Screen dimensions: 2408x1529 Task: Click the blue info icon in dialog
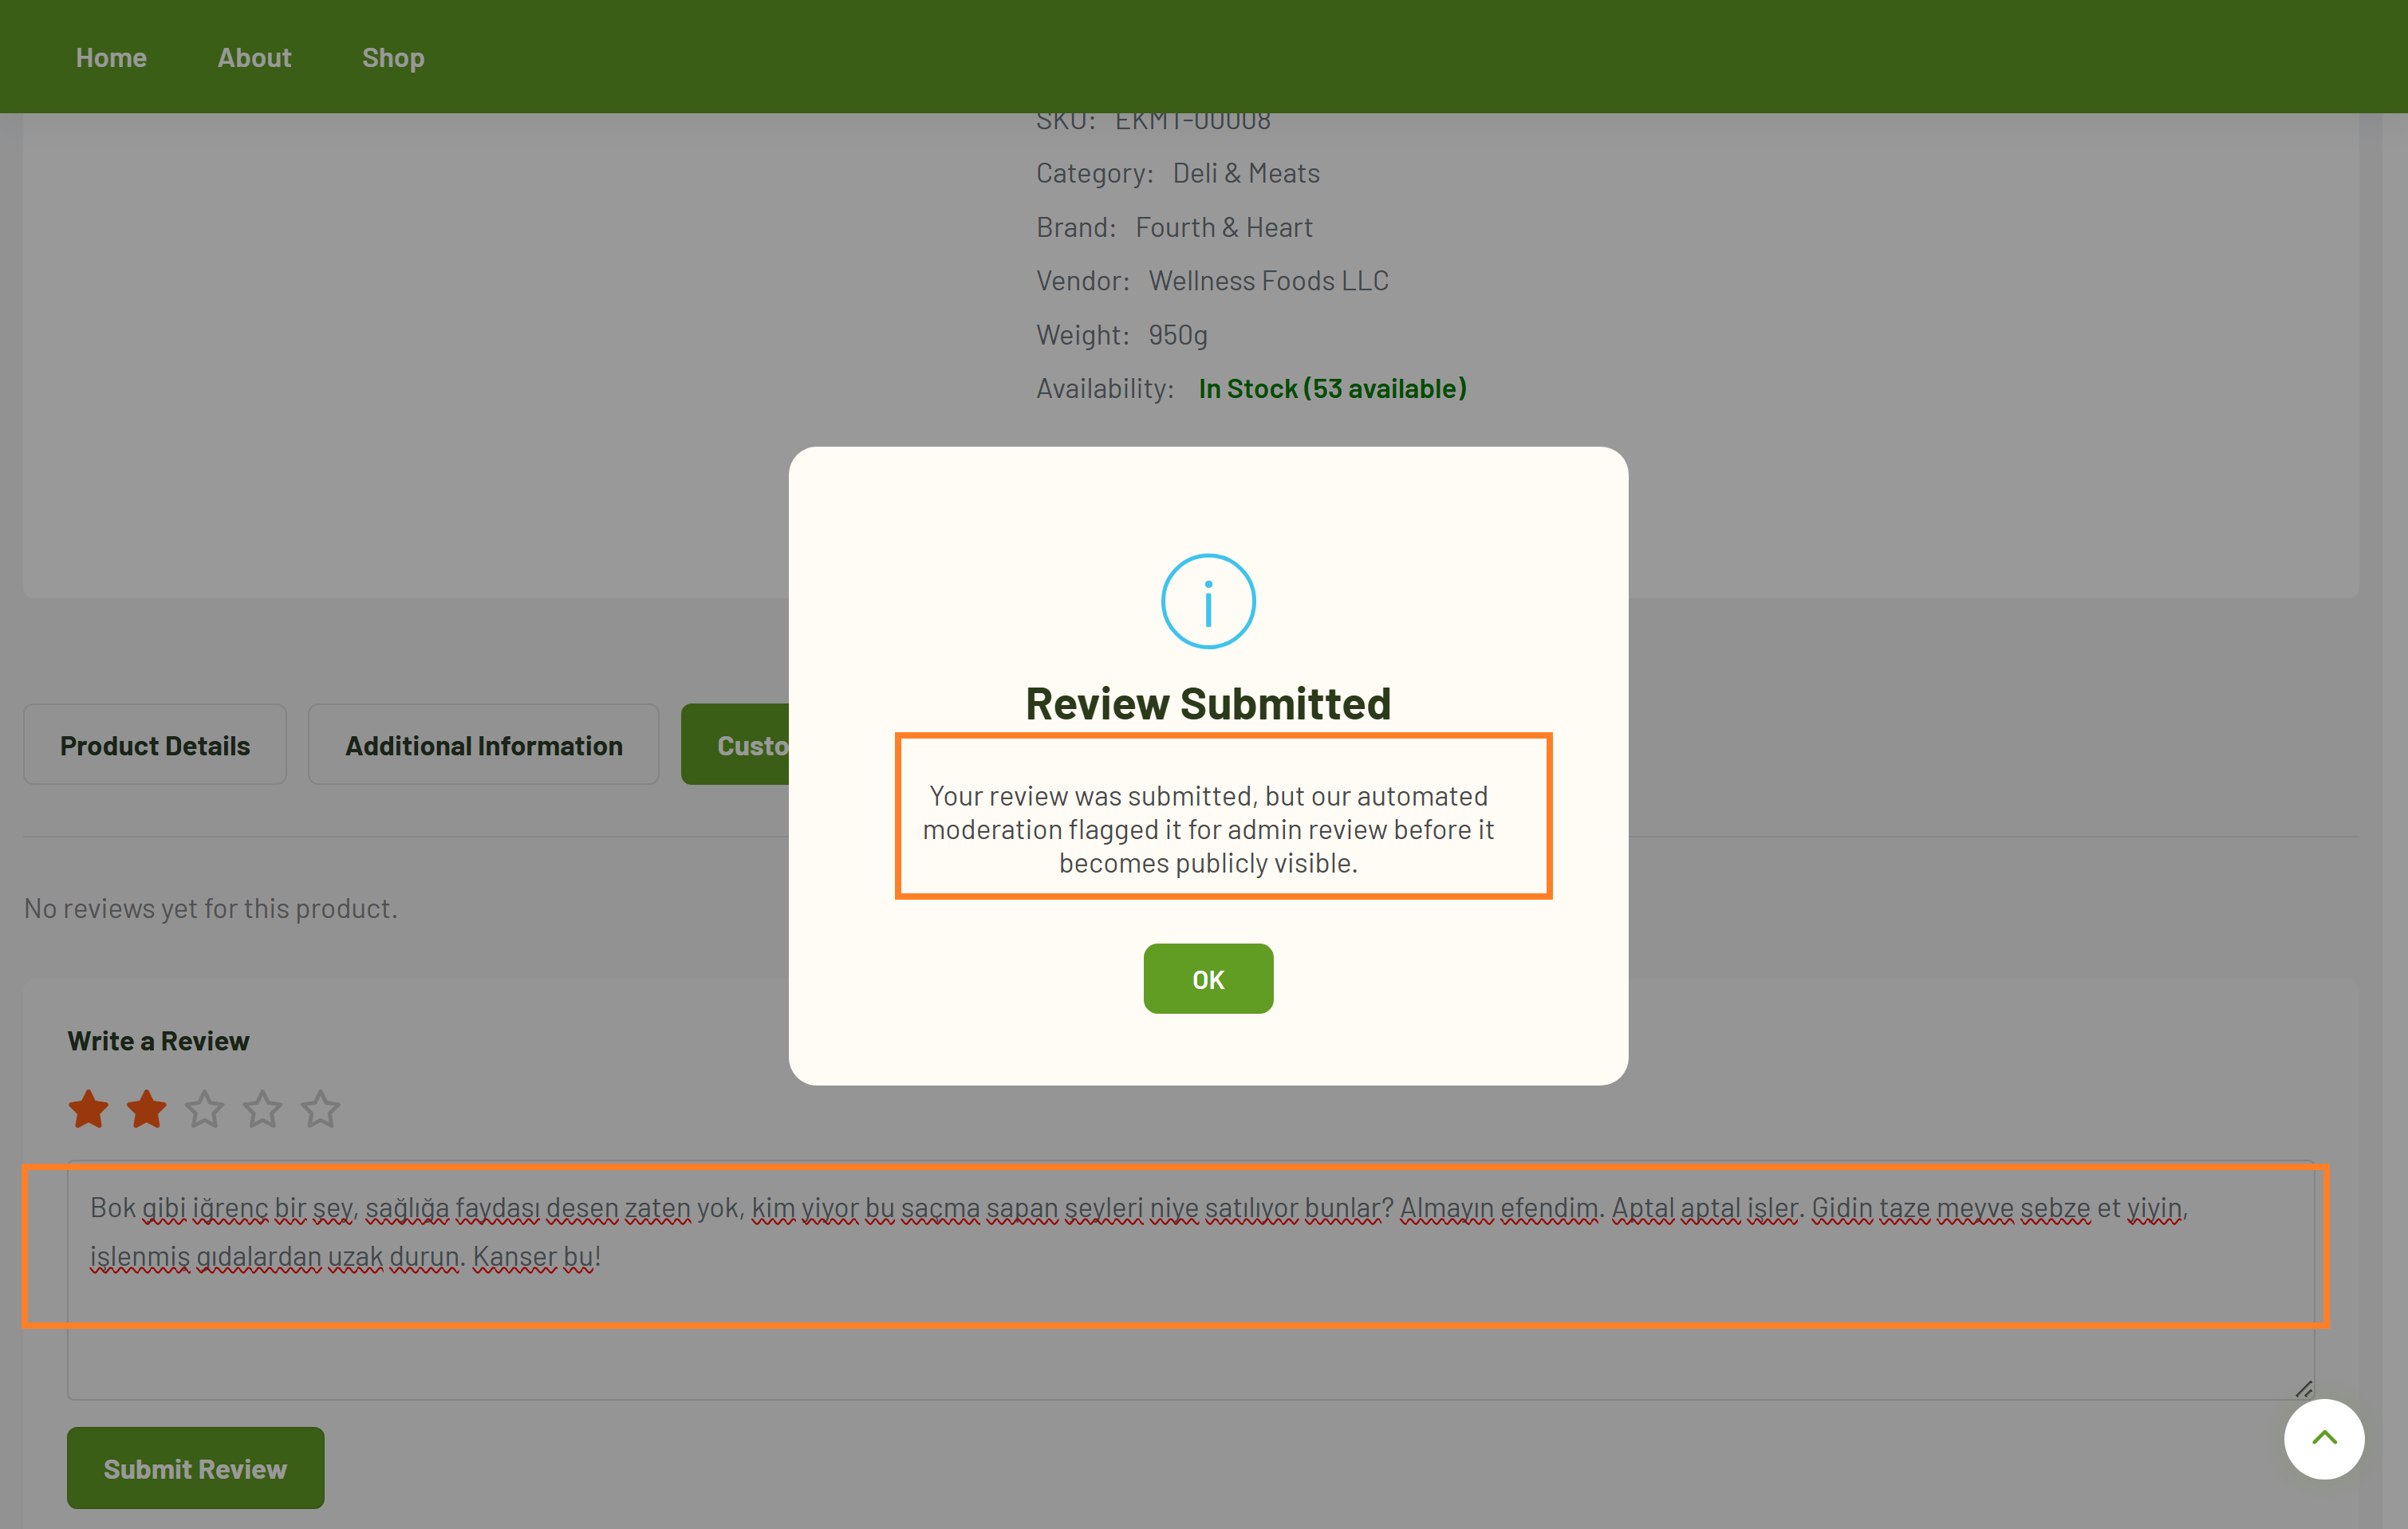(1208, 601)
